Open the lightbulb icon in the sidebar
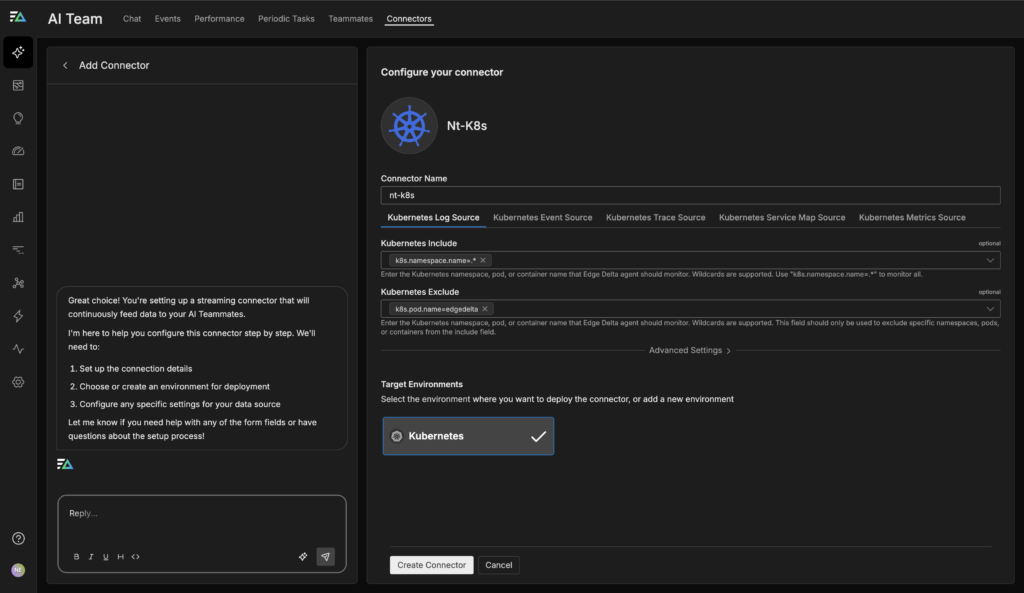 pyautogui.click(x=18, y=118)
